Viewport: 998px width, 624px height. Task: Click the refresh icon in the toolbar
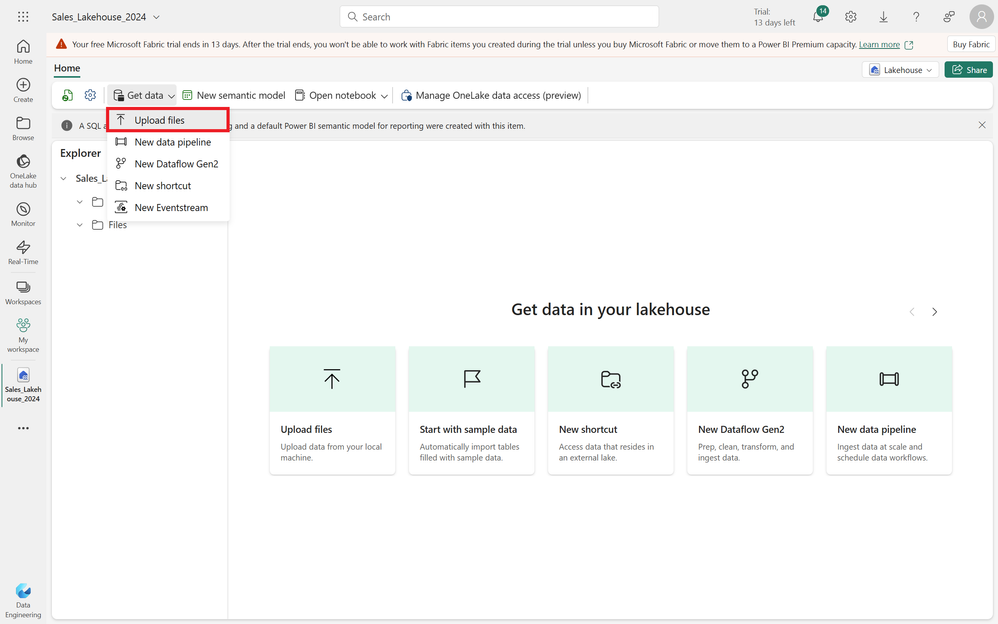(x=67, y=96)
